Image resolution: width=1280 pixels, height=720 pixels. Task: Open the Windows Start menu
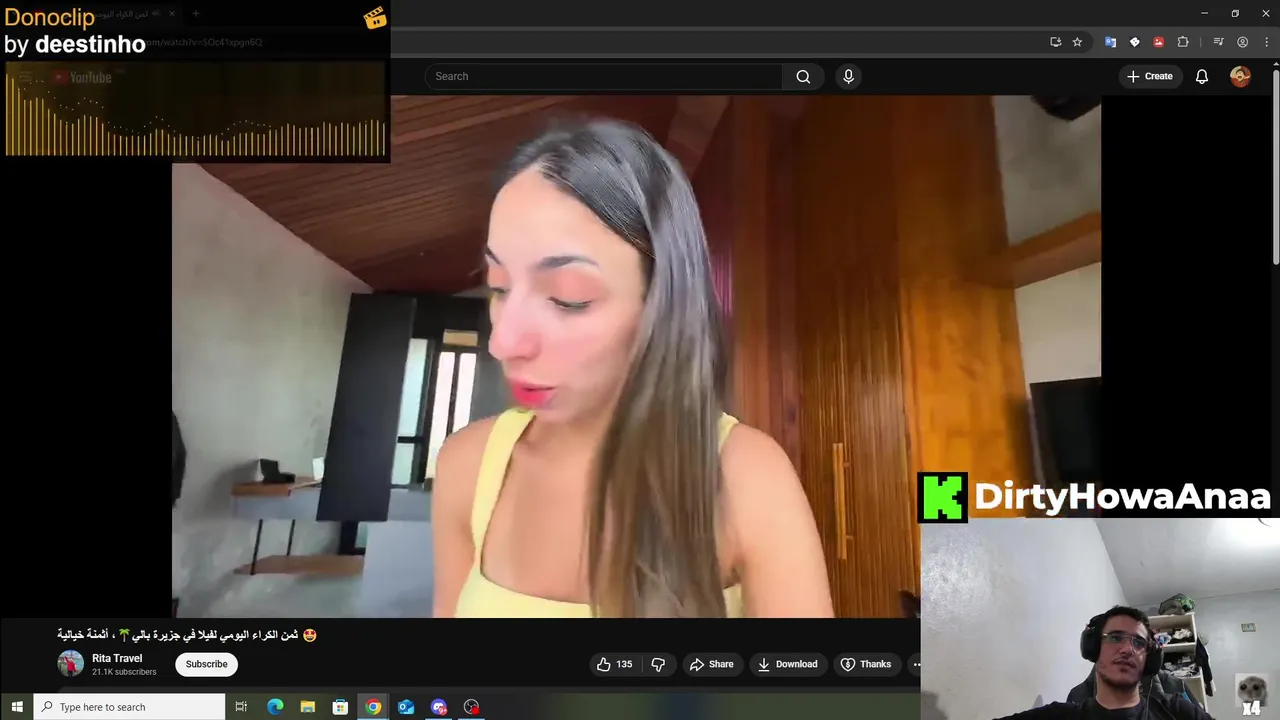(17, 707)
